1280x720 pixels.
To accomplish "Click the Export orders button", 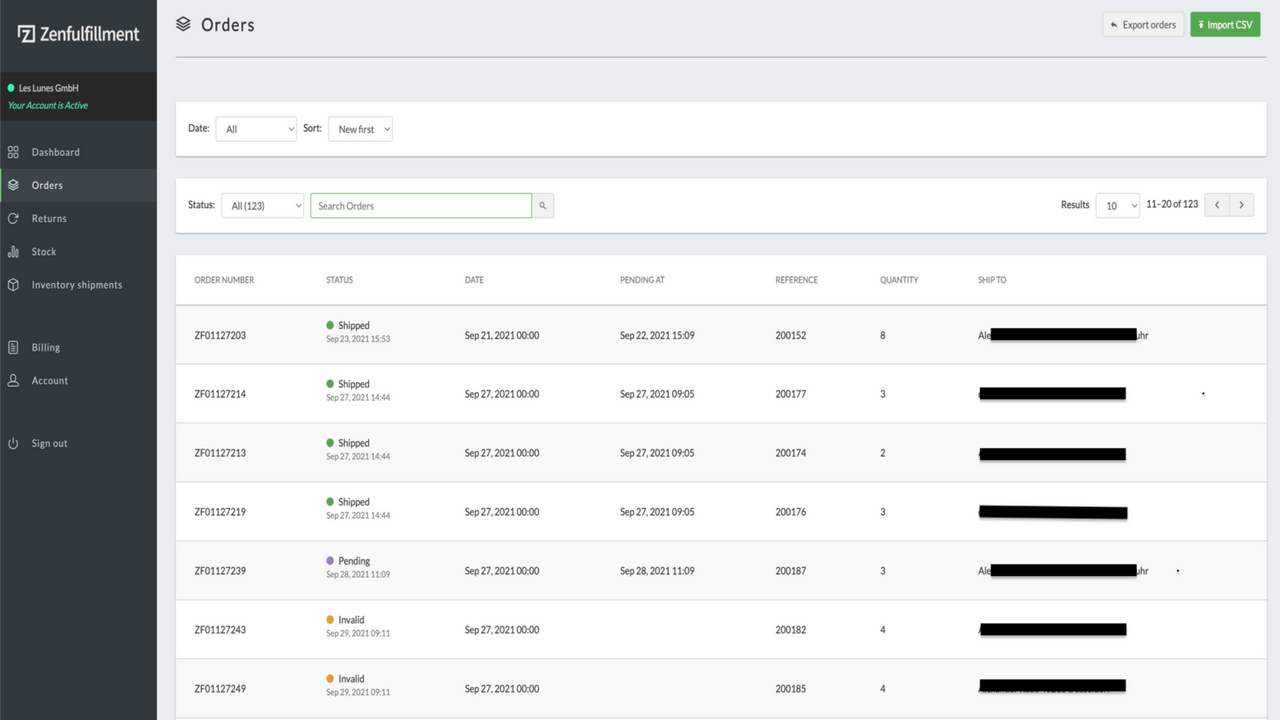I will 1143,25.
